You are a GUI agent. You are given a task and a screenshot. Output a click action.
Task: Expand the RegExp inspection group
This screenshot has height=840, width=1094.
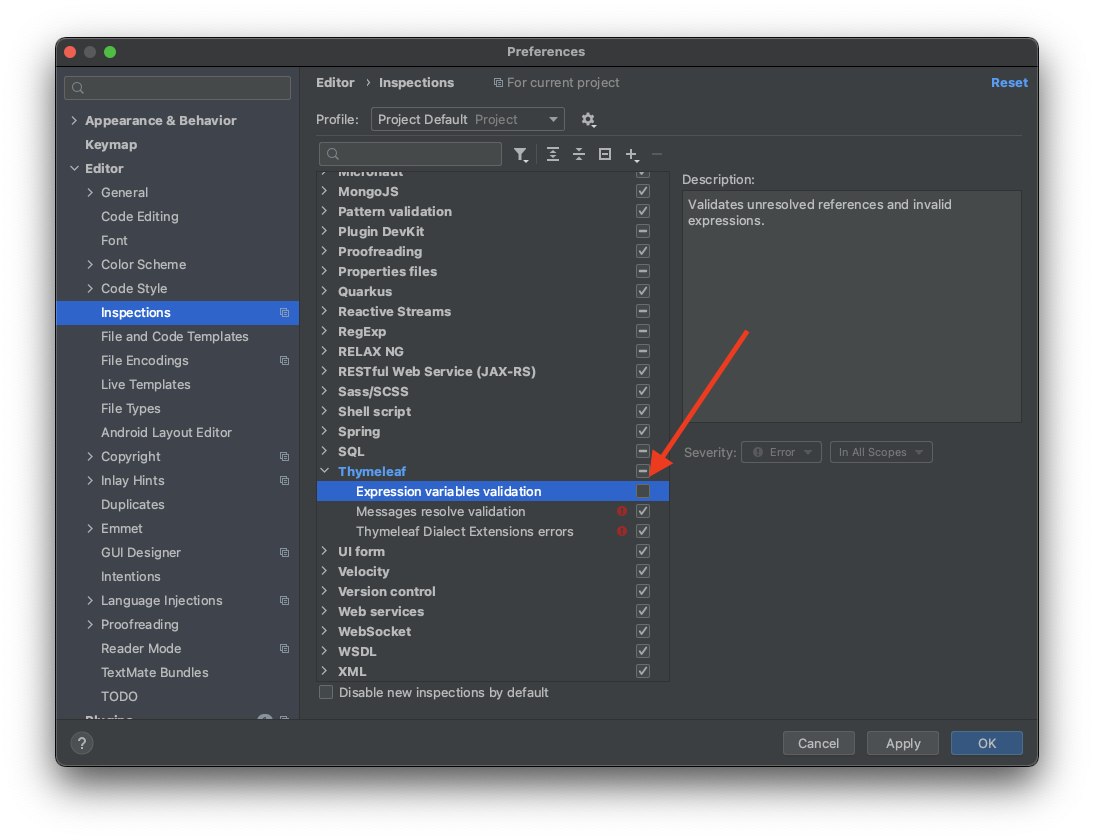[x=324, y=331]
